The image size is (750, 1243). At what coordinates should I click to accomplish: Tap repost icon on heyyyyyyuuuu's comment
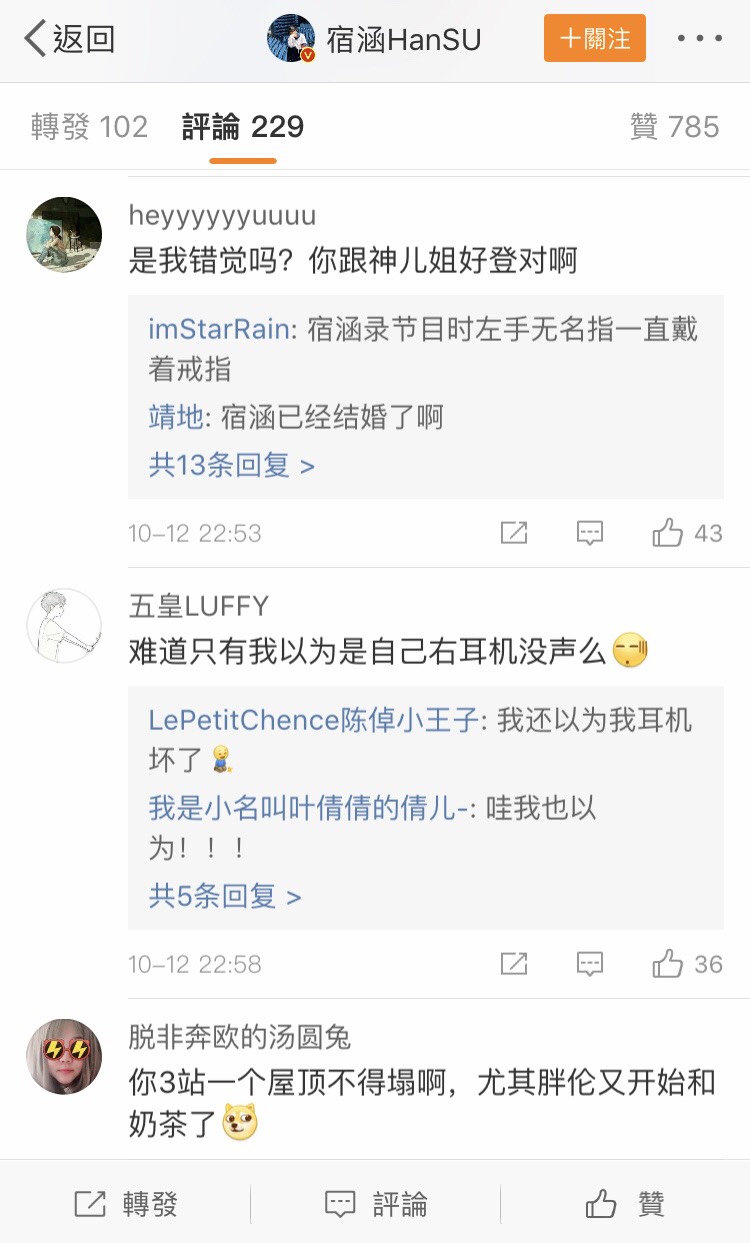tap(514, 534)
